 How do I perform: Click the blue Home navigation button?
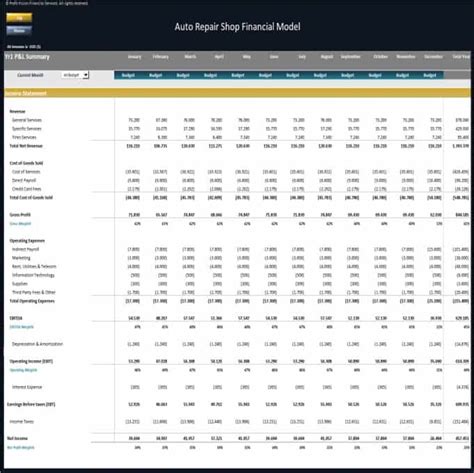(x=19, y=31)
